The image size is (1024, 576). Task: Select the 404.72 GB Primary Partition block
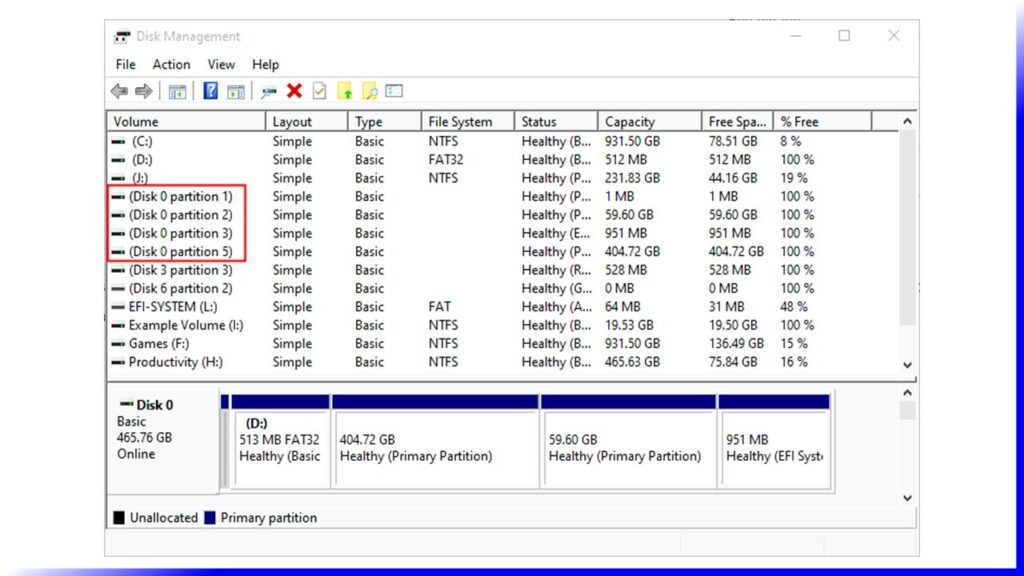pyautogui.click(x=435, y=448)
